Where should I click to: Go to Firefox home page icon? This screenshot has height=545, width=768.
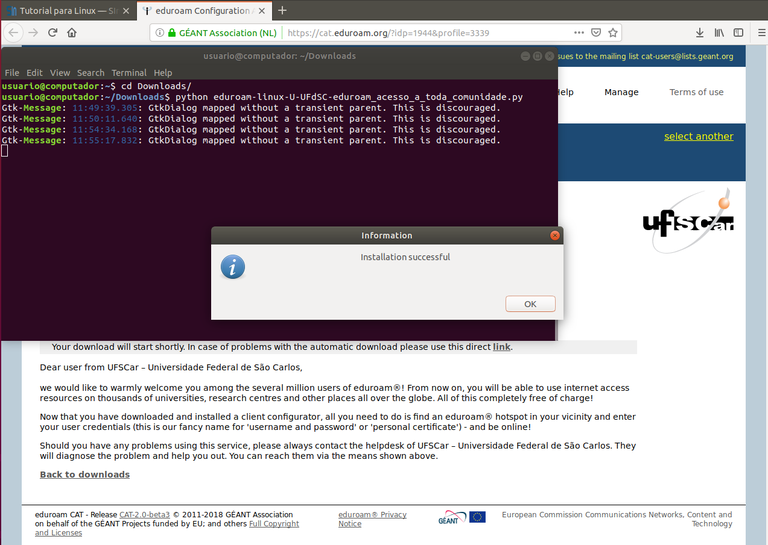[72, 33]
